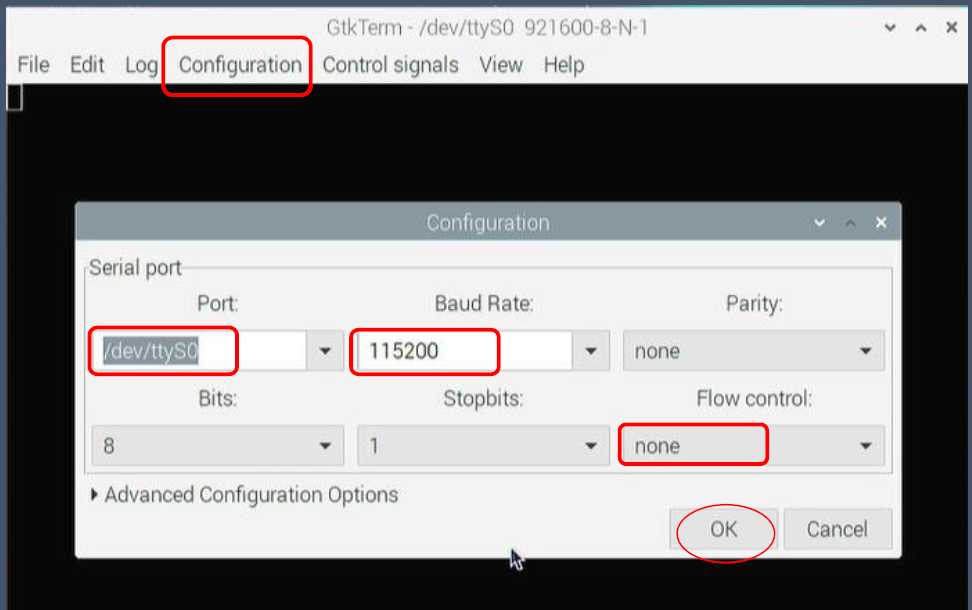Open the Stopbits dropdown
The image size is (972, 610).
(x=484, y=445)
